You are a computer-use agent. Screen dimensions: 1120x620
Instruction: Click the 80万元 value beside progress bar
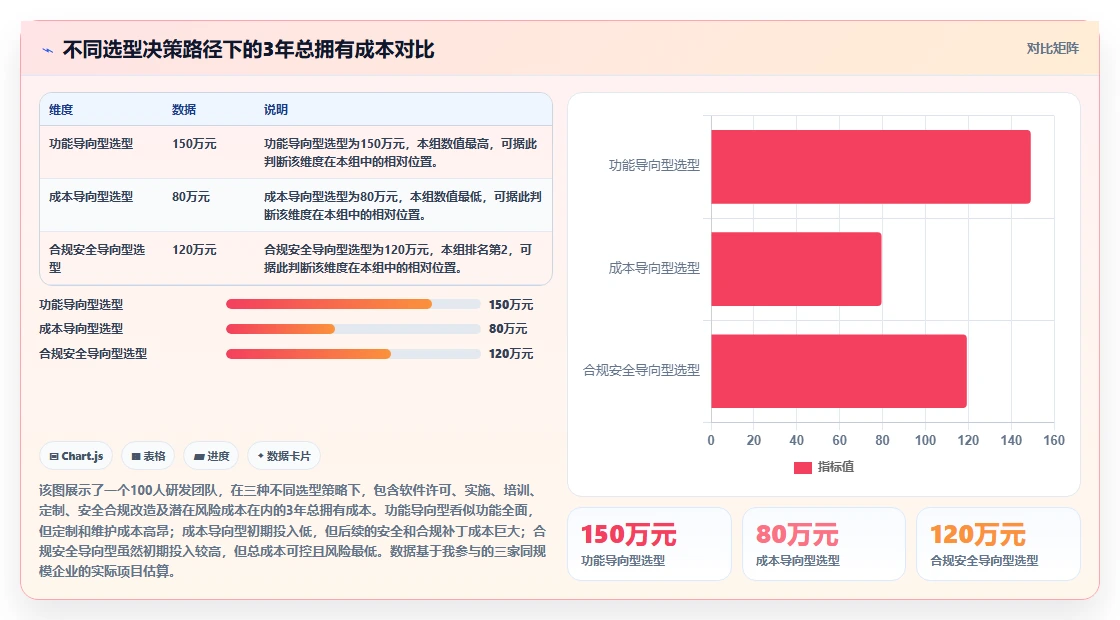508,329
